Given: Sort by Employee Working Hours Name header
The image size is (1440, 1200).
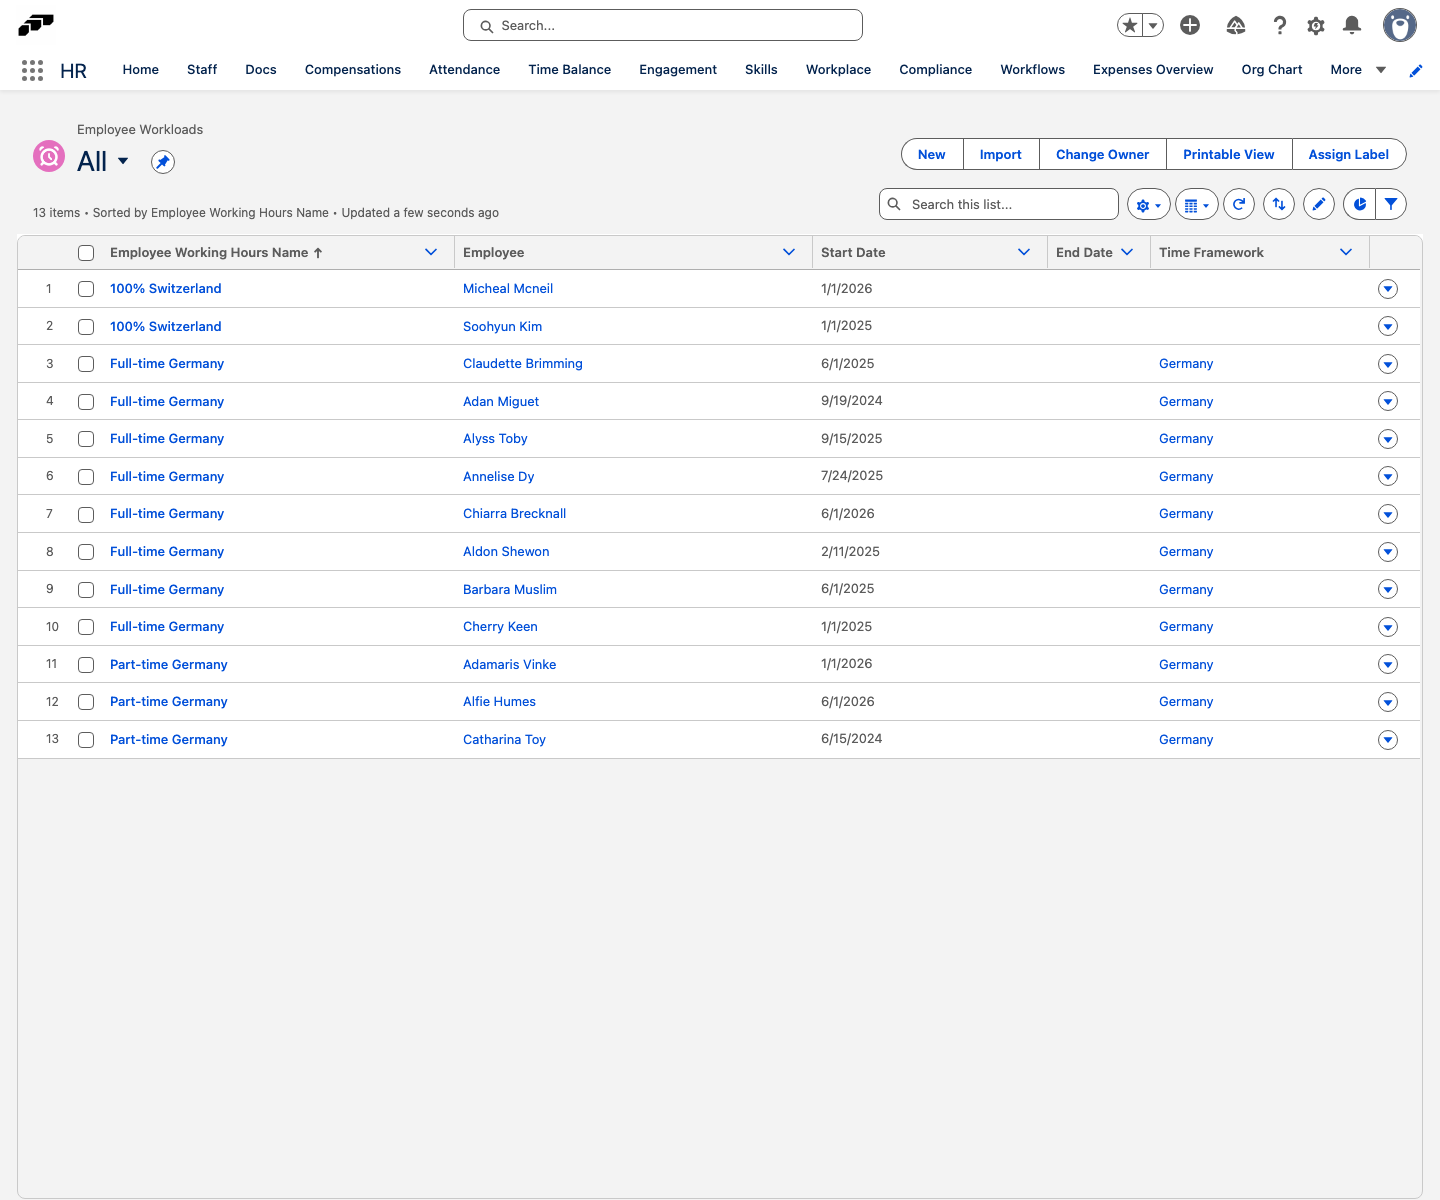Looking at the screenshot, I should 216,253.
